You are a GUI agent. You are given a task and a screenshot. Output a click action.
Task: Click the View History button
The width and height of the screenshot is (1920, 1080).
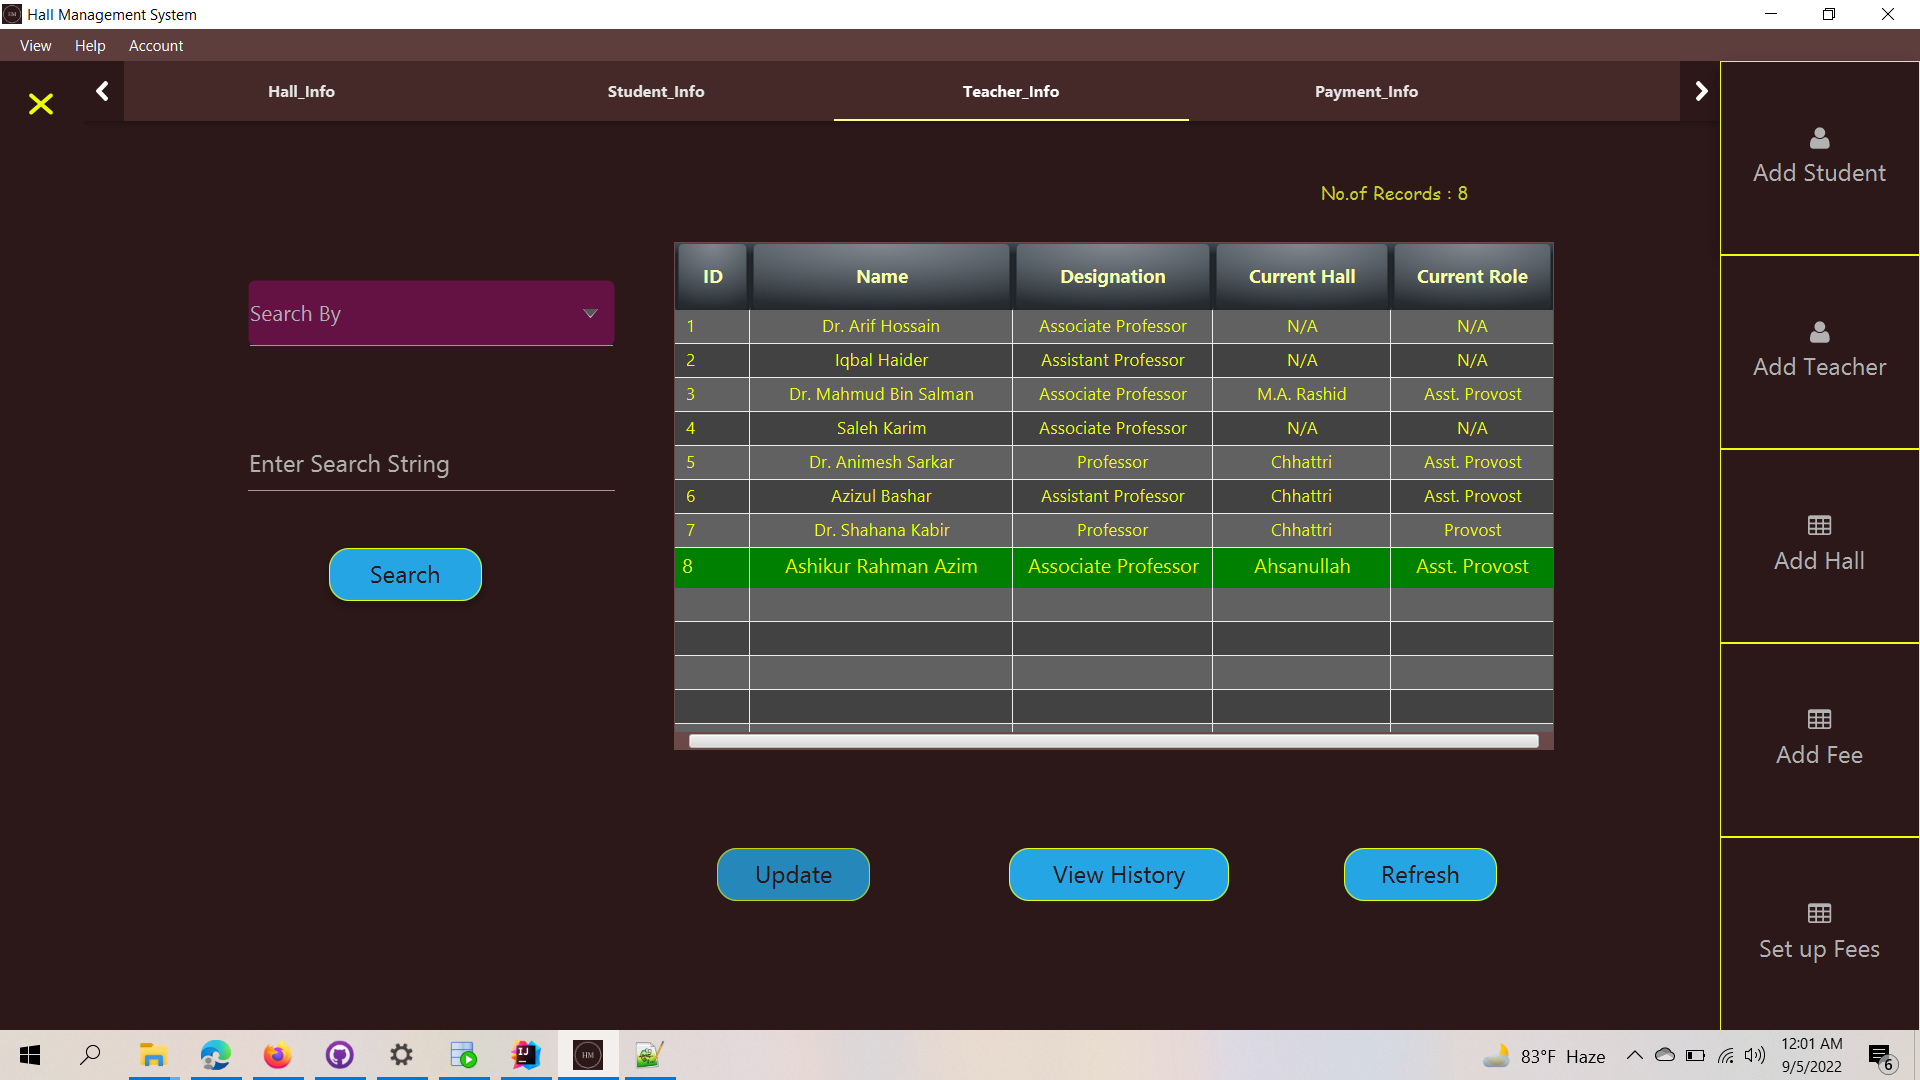coord(1117,874)
